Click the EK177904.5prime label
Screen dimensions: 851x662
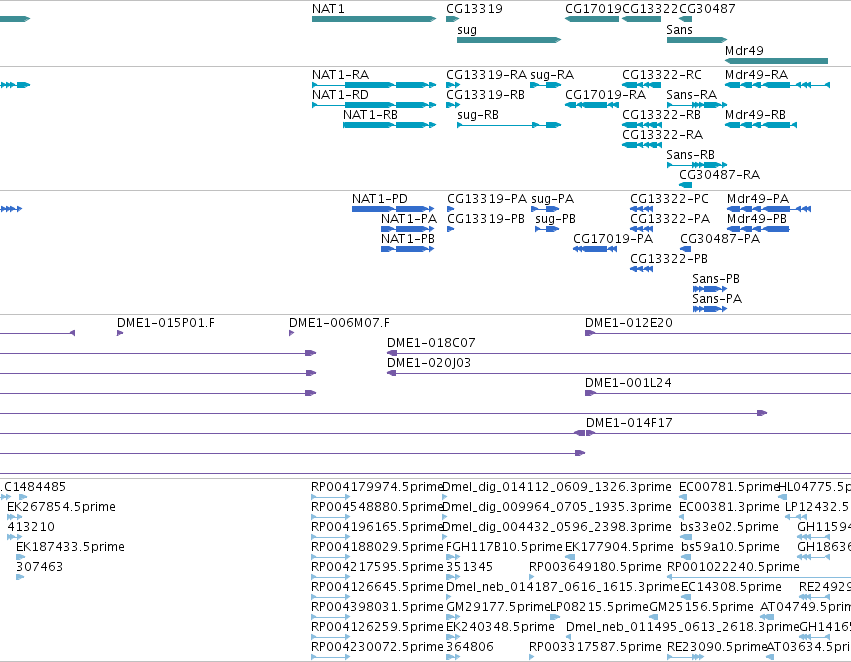(x=619, y=547)
